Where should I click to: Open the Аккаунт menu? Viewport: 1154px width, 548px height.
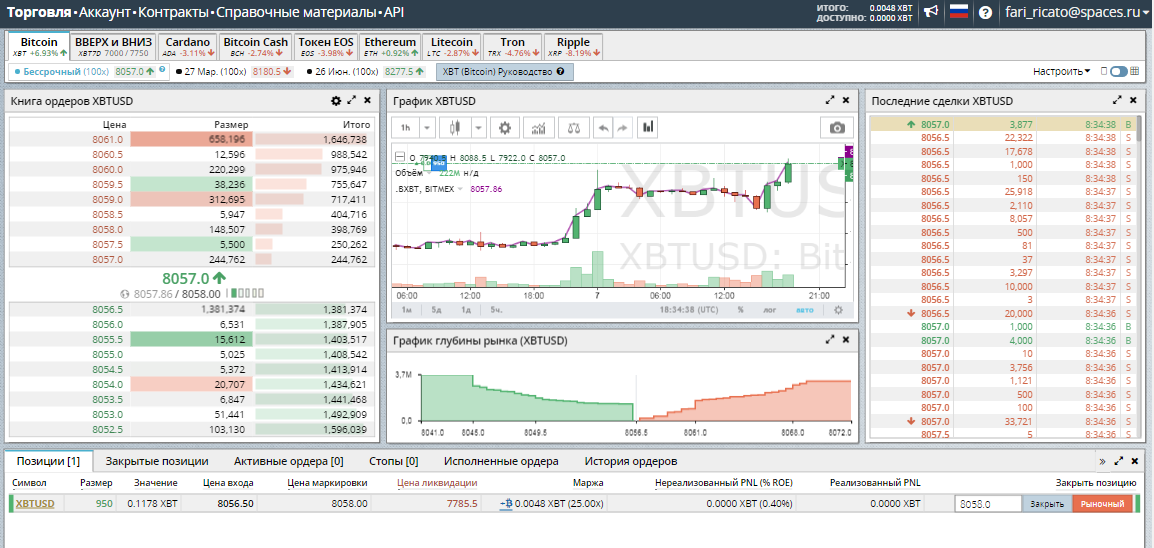tap(106, 13)
